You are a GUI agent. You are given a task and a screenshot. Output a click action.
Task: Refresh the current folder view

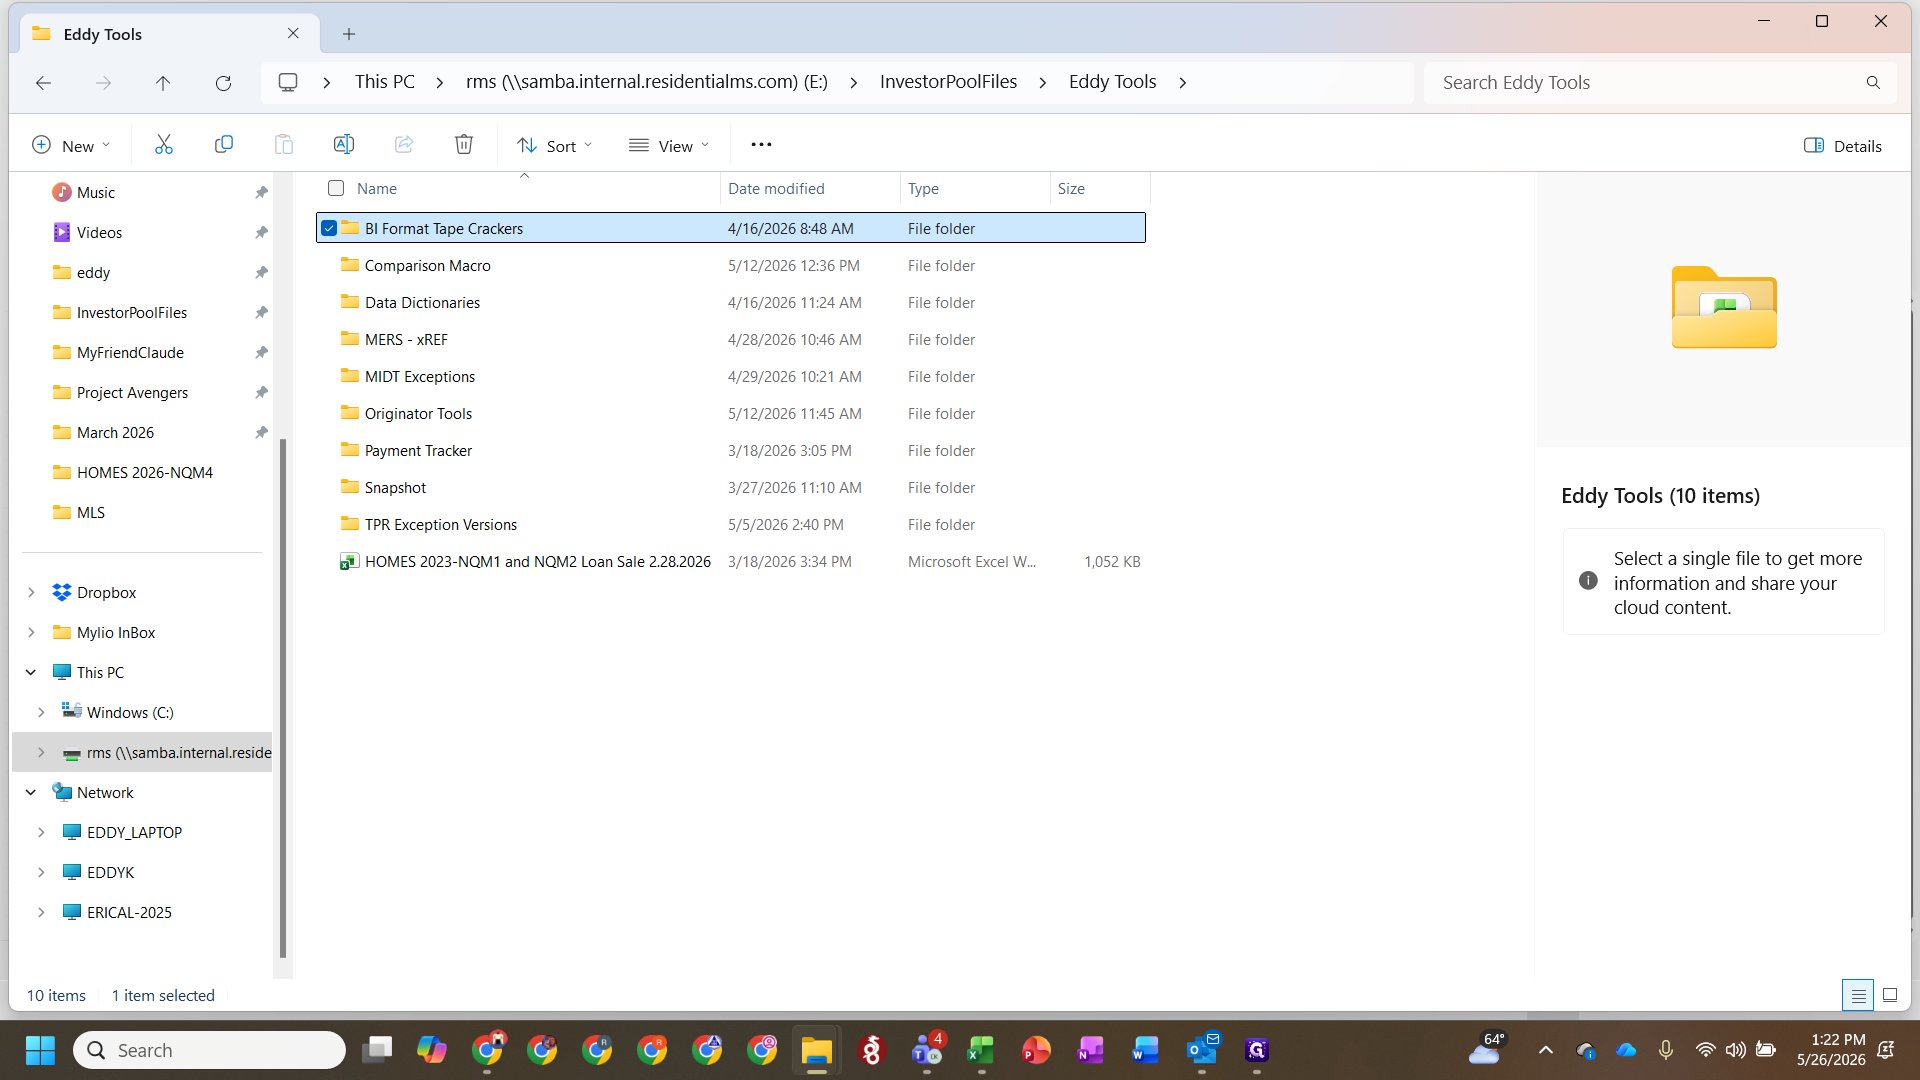coord(223,83)
